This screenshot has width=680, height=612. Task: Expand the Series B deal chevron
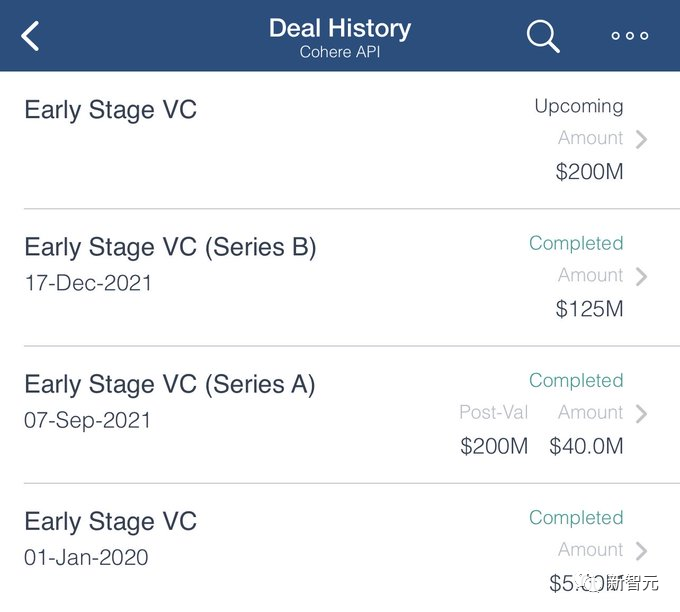[x=642, y=276]
